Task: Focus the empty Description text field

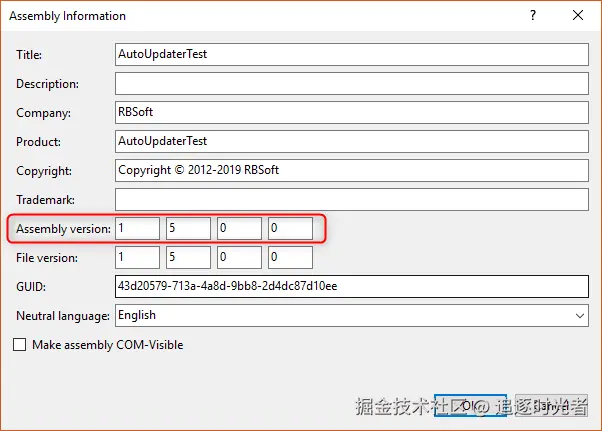Action: (351, 84)
